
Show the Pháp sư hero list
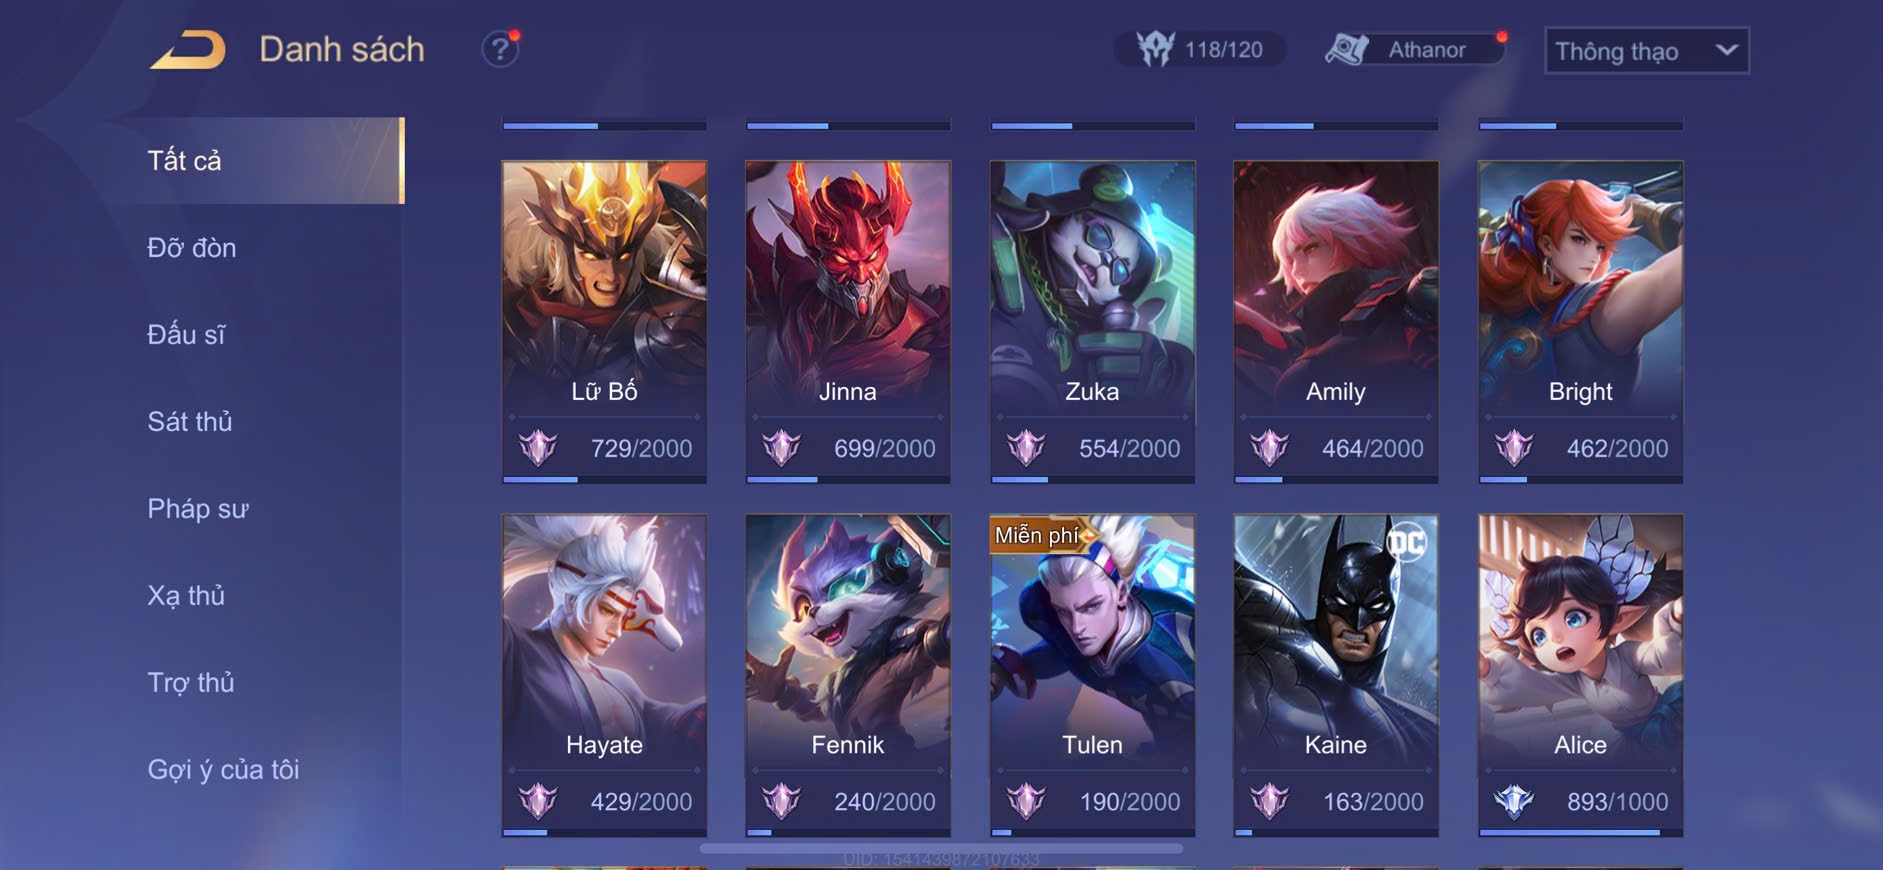pos(198,508)
